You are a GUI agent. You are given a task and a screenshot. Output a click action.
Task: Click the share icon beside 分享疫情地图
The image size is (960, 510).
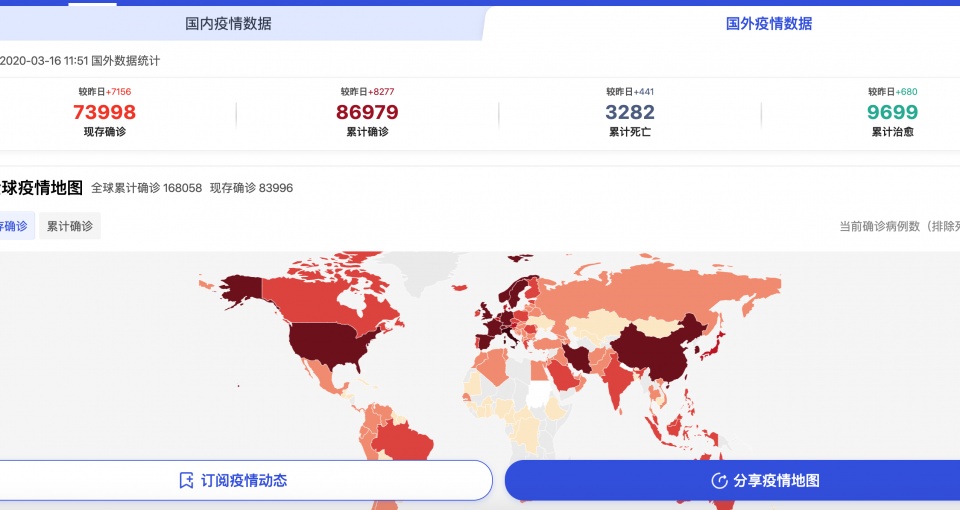pos(718,481)
